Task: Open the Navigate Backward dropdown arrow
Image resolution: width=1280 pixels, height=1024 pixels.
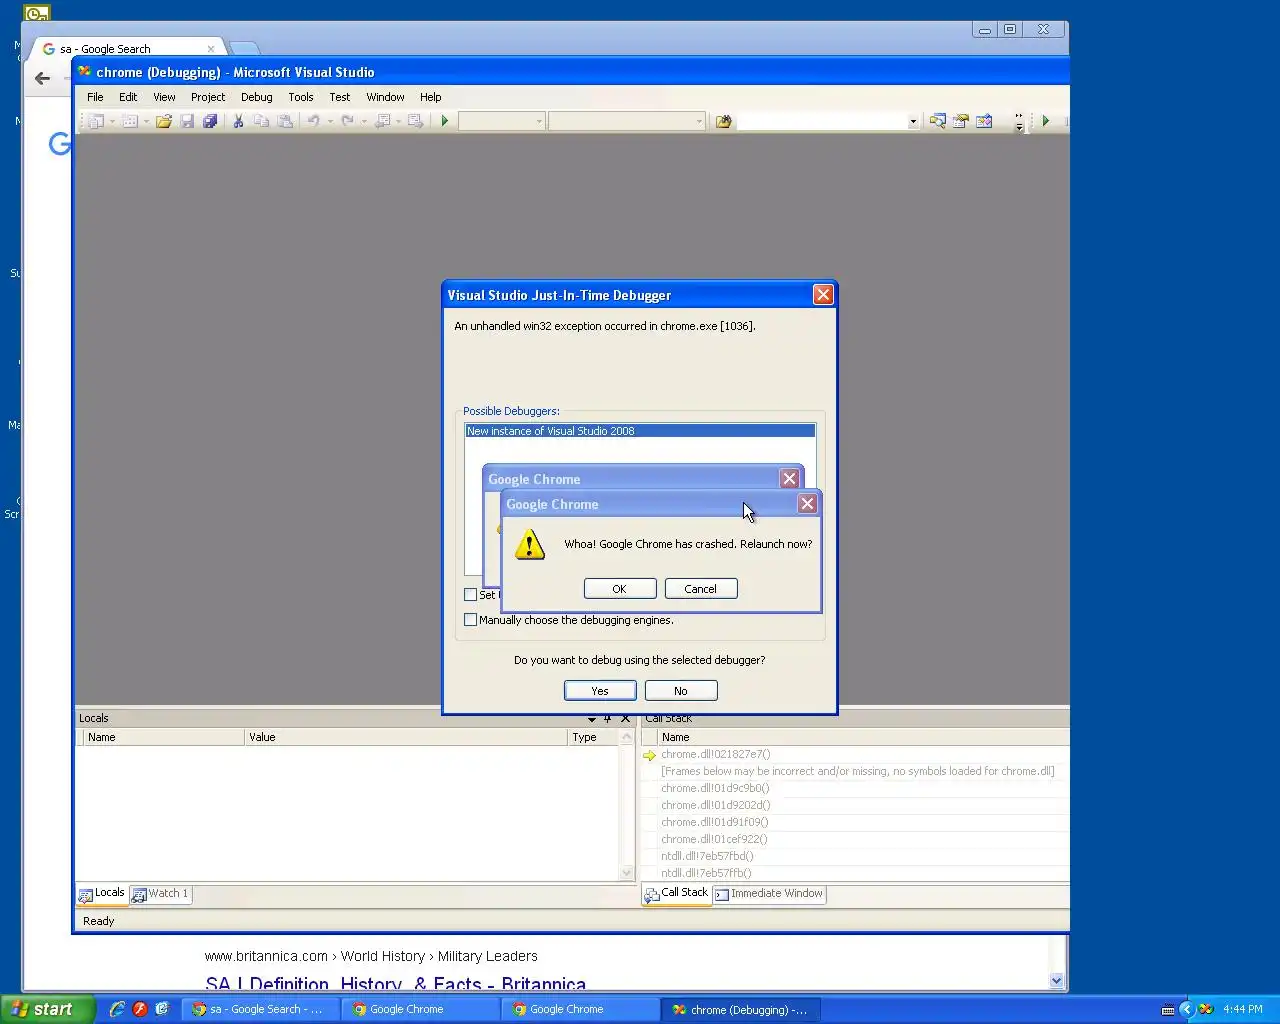Action: 398,121
